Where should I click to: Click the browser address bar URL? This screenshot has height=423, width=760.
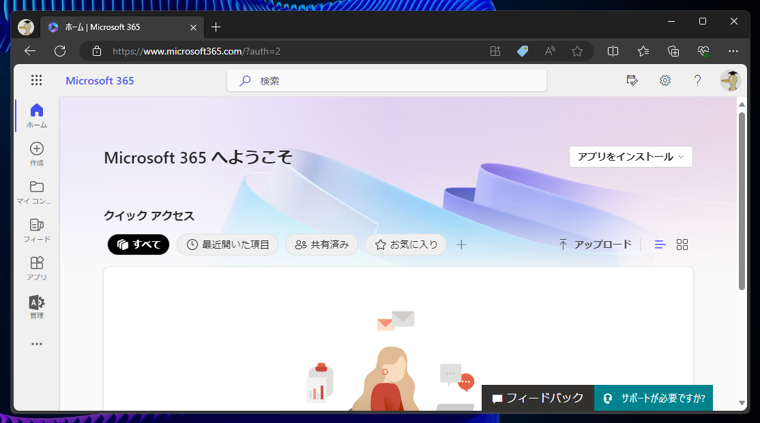pyautogui.click(x=196, y=51)
